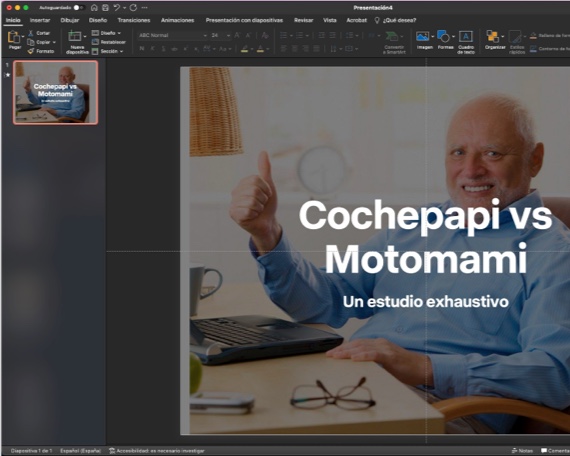570x456 pixels.
Task: Open the Insertar tab
Action: pyautogui.click(x=40, y=20)
